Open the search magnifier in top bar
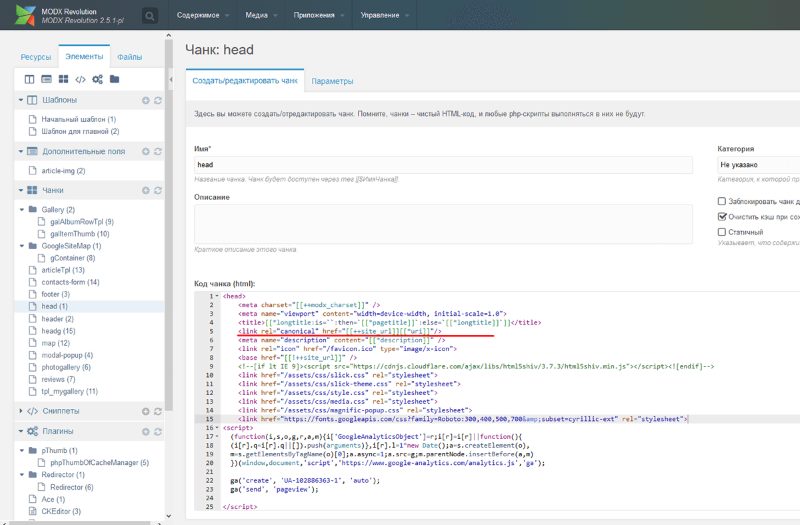The width and height of the screenshot is (800, 525). (x=149, y=16)
